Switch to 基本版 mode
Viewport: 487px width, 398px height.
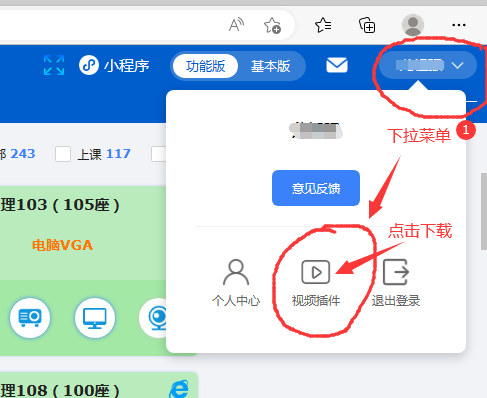pos(270,66)
